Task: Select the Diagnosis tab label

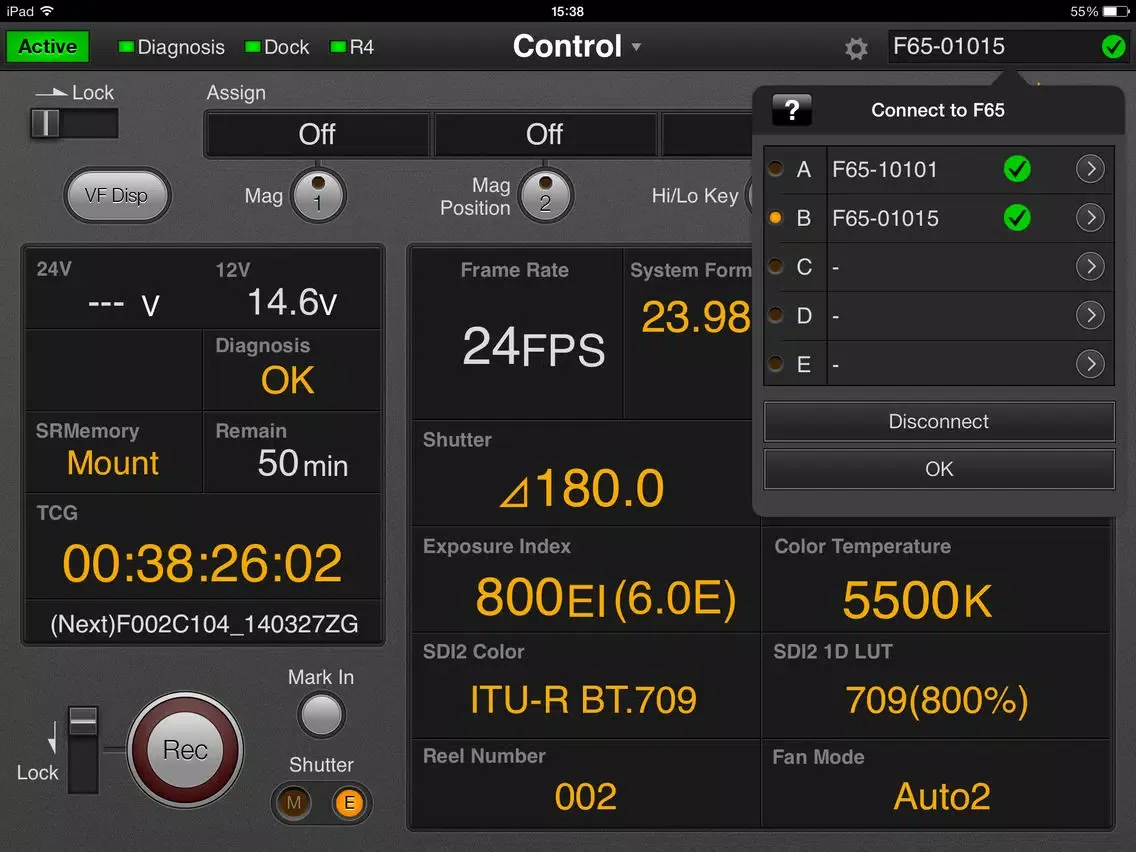Action: click(x=181, y=47)
